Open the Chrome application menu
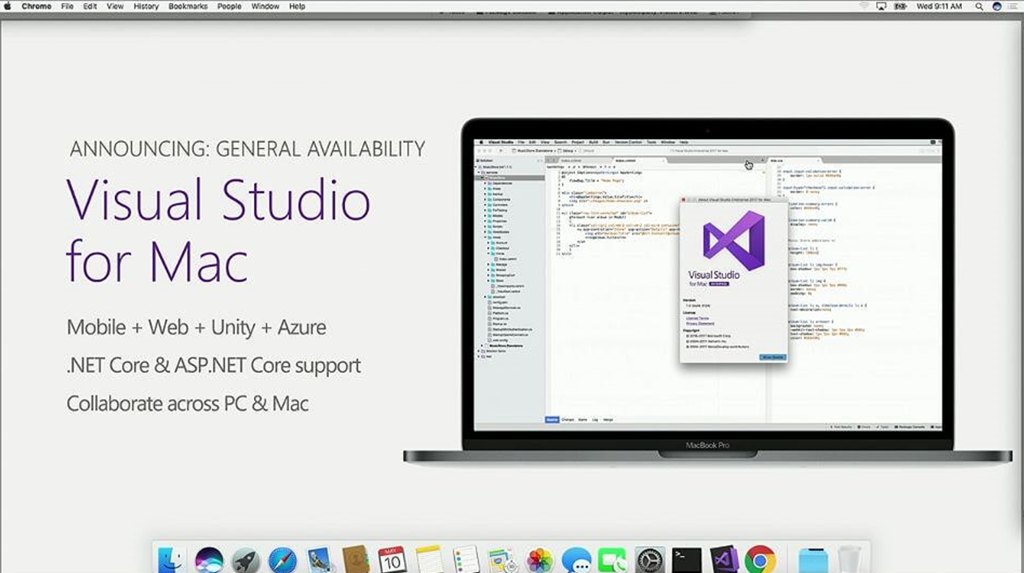This screenshot has width=1024, height=573. [37, 6]
